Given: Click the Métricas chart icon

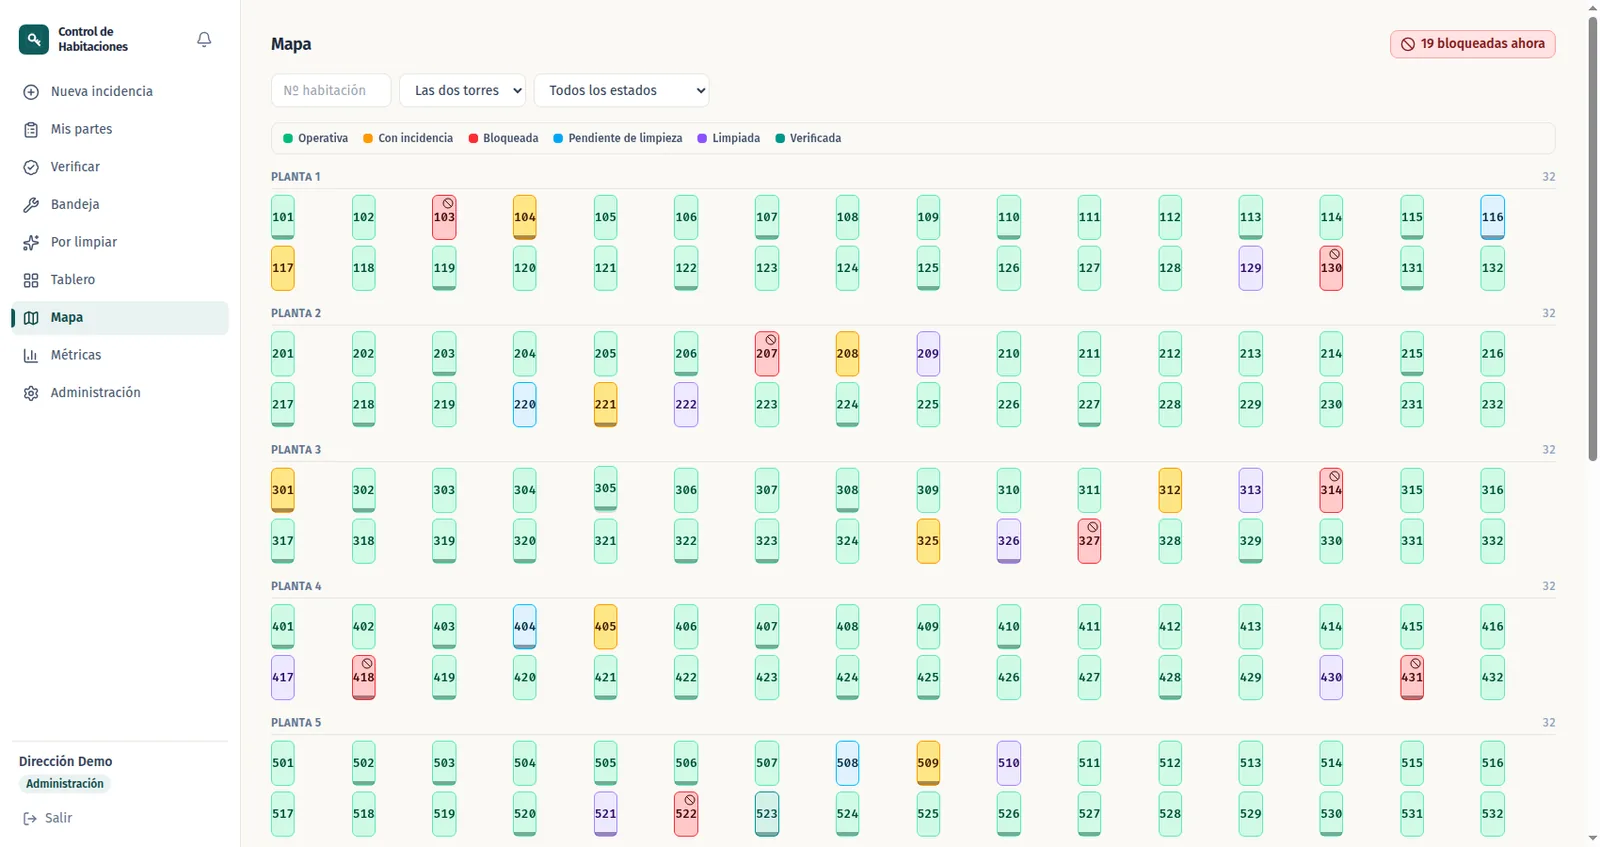Looking at the screenshot, I should coord(31,355).
